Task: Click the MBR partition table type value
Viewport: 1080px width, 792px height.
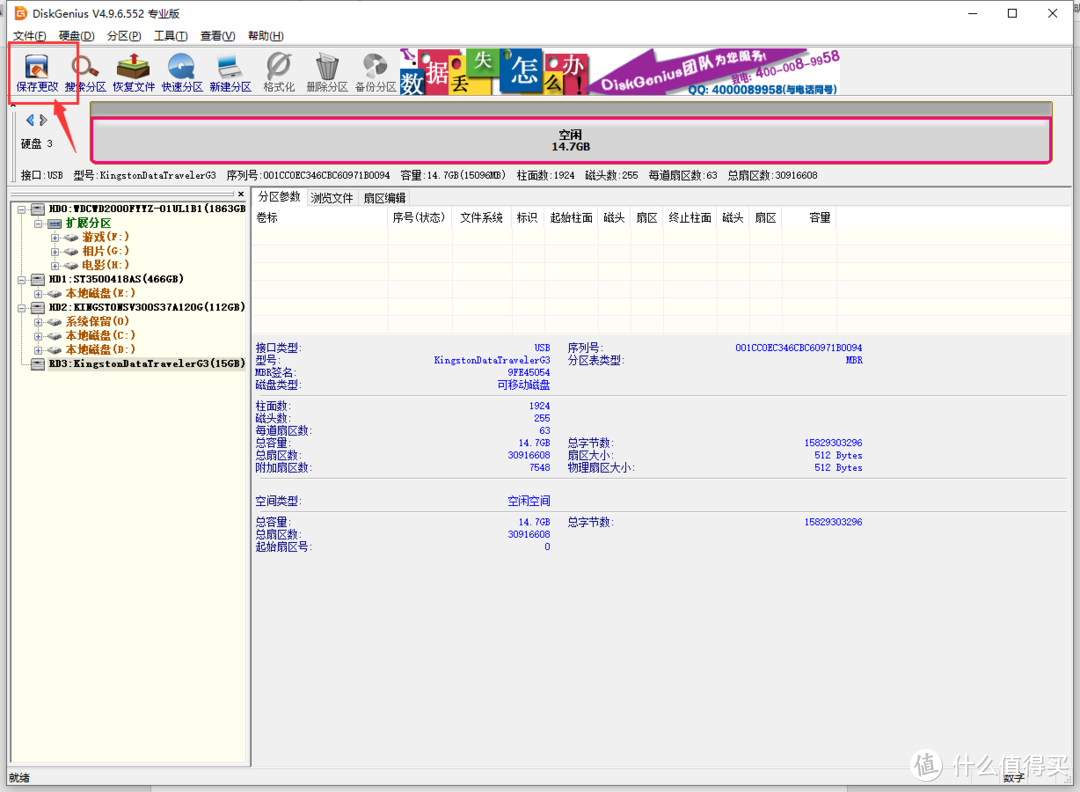Action: point(854,360)
